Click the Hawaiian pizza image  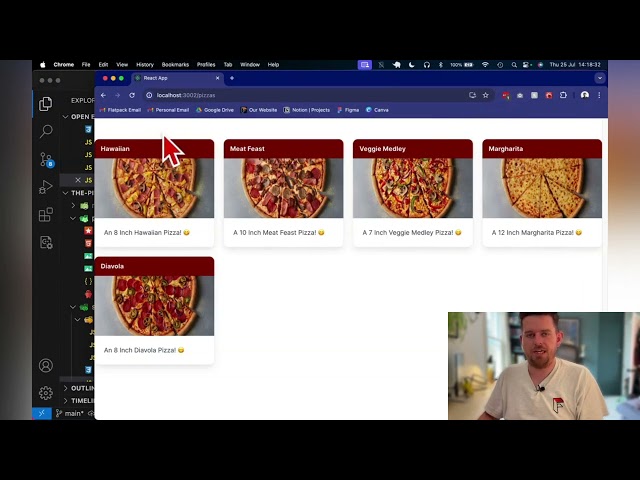[x=154, y=188]
